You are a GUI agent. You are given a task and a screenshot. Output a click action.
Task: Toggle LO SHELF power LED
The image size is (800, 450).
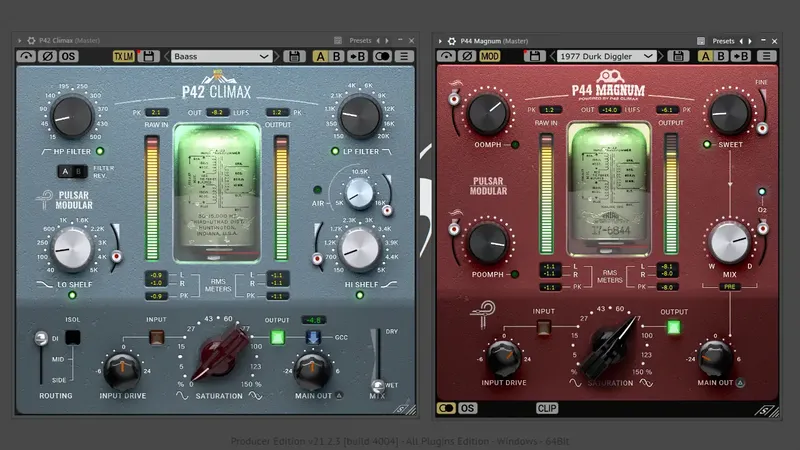pyautogui.click(x=72, y=295)
